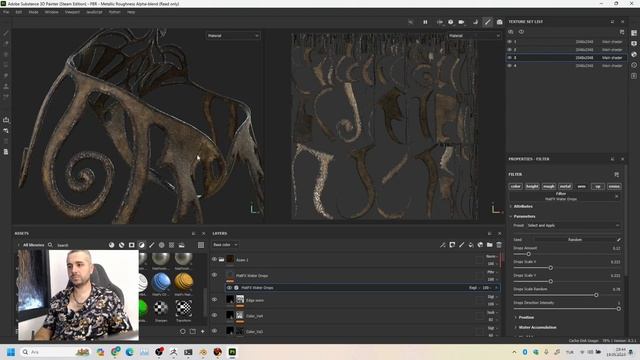Toggle the rough channel button in Filter
The image size is (640, 360).
click(x=549, y=186)
